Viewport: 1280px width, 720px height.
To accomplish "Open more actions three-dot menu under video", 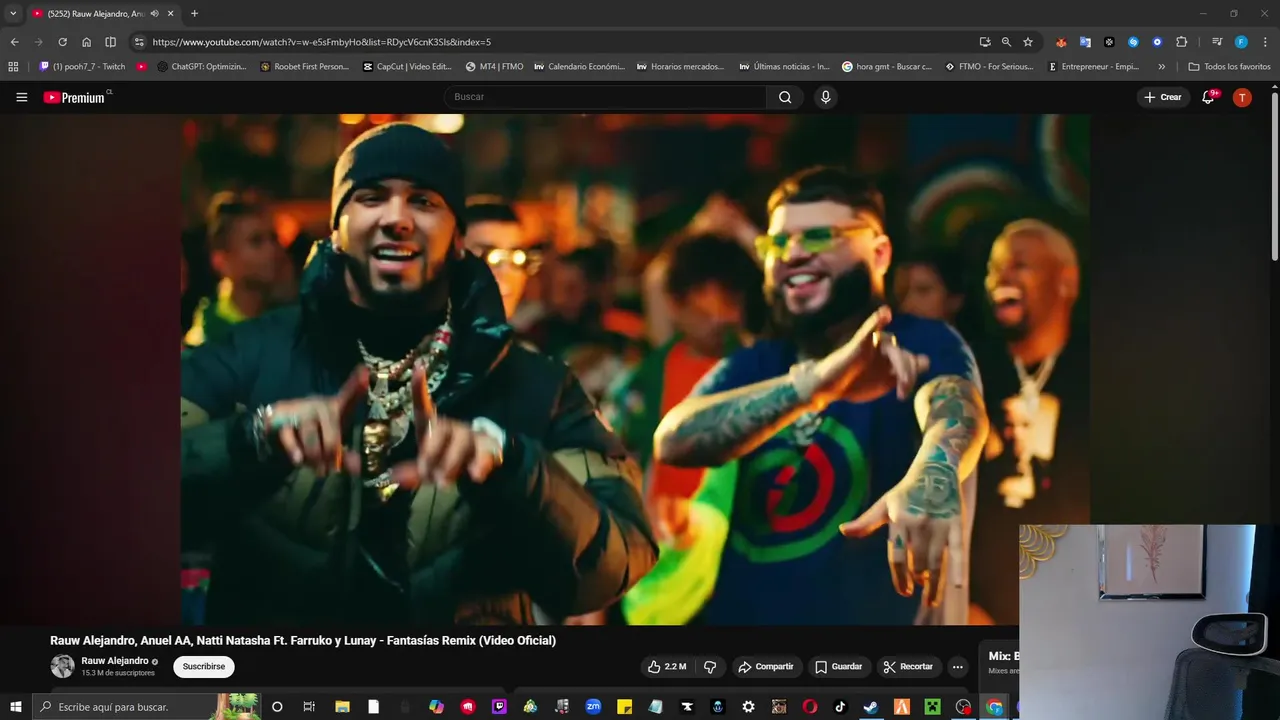I will tap(958, 667).
